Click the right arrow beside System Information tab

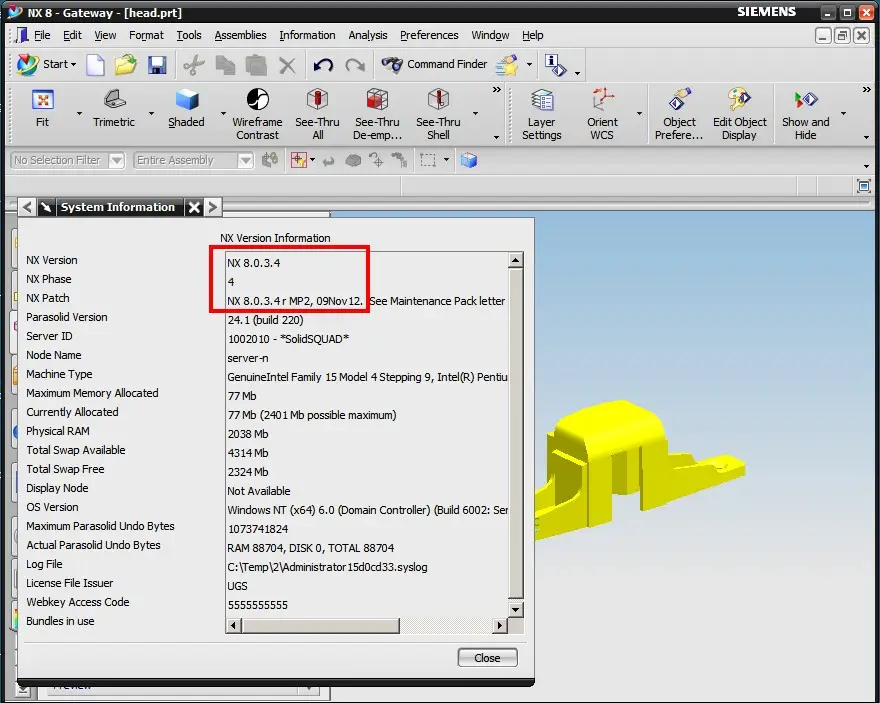click(213, 208)
